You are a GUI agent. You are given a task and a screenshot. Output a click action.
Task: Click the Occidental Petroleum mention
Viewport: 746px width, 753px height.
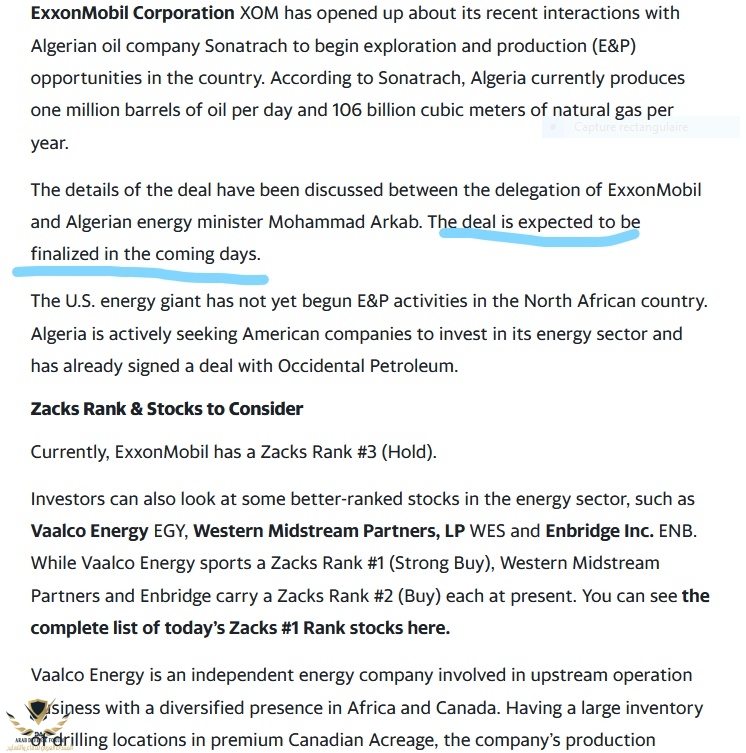tap(367, 366)
